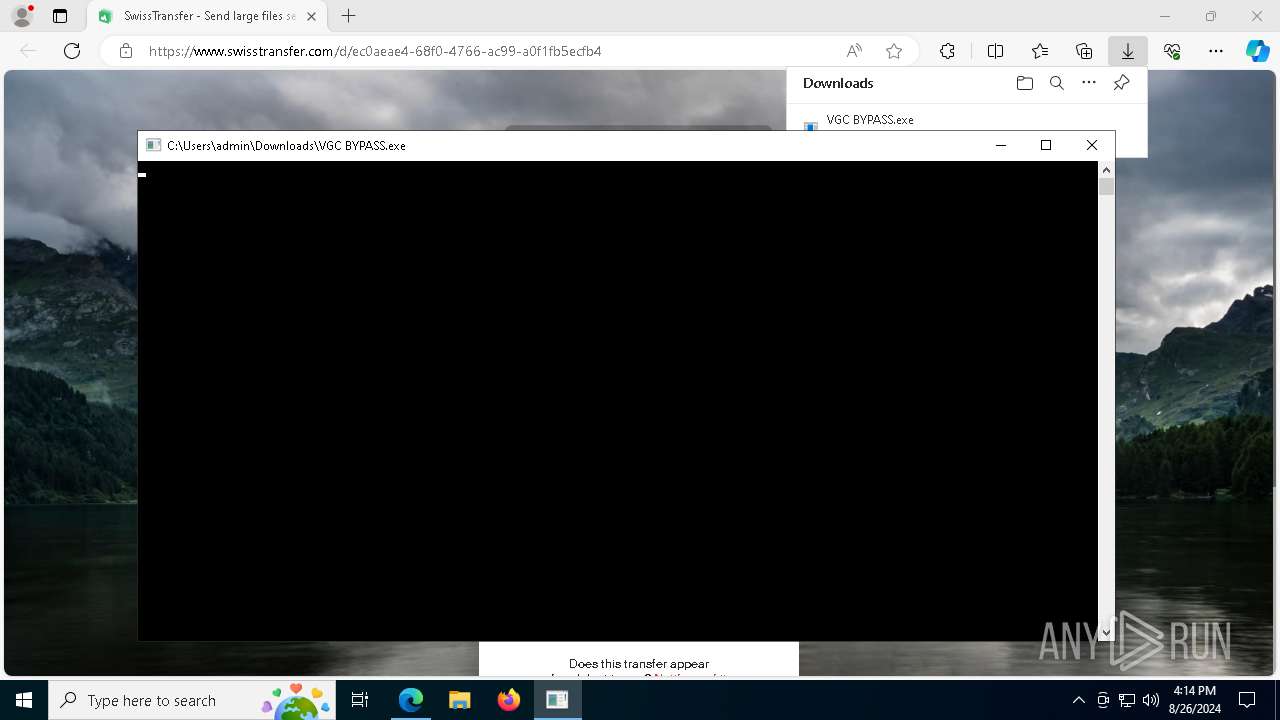
Task: Select the console app taskbar button
Action: pyautogui.click(x=557, y=700)
